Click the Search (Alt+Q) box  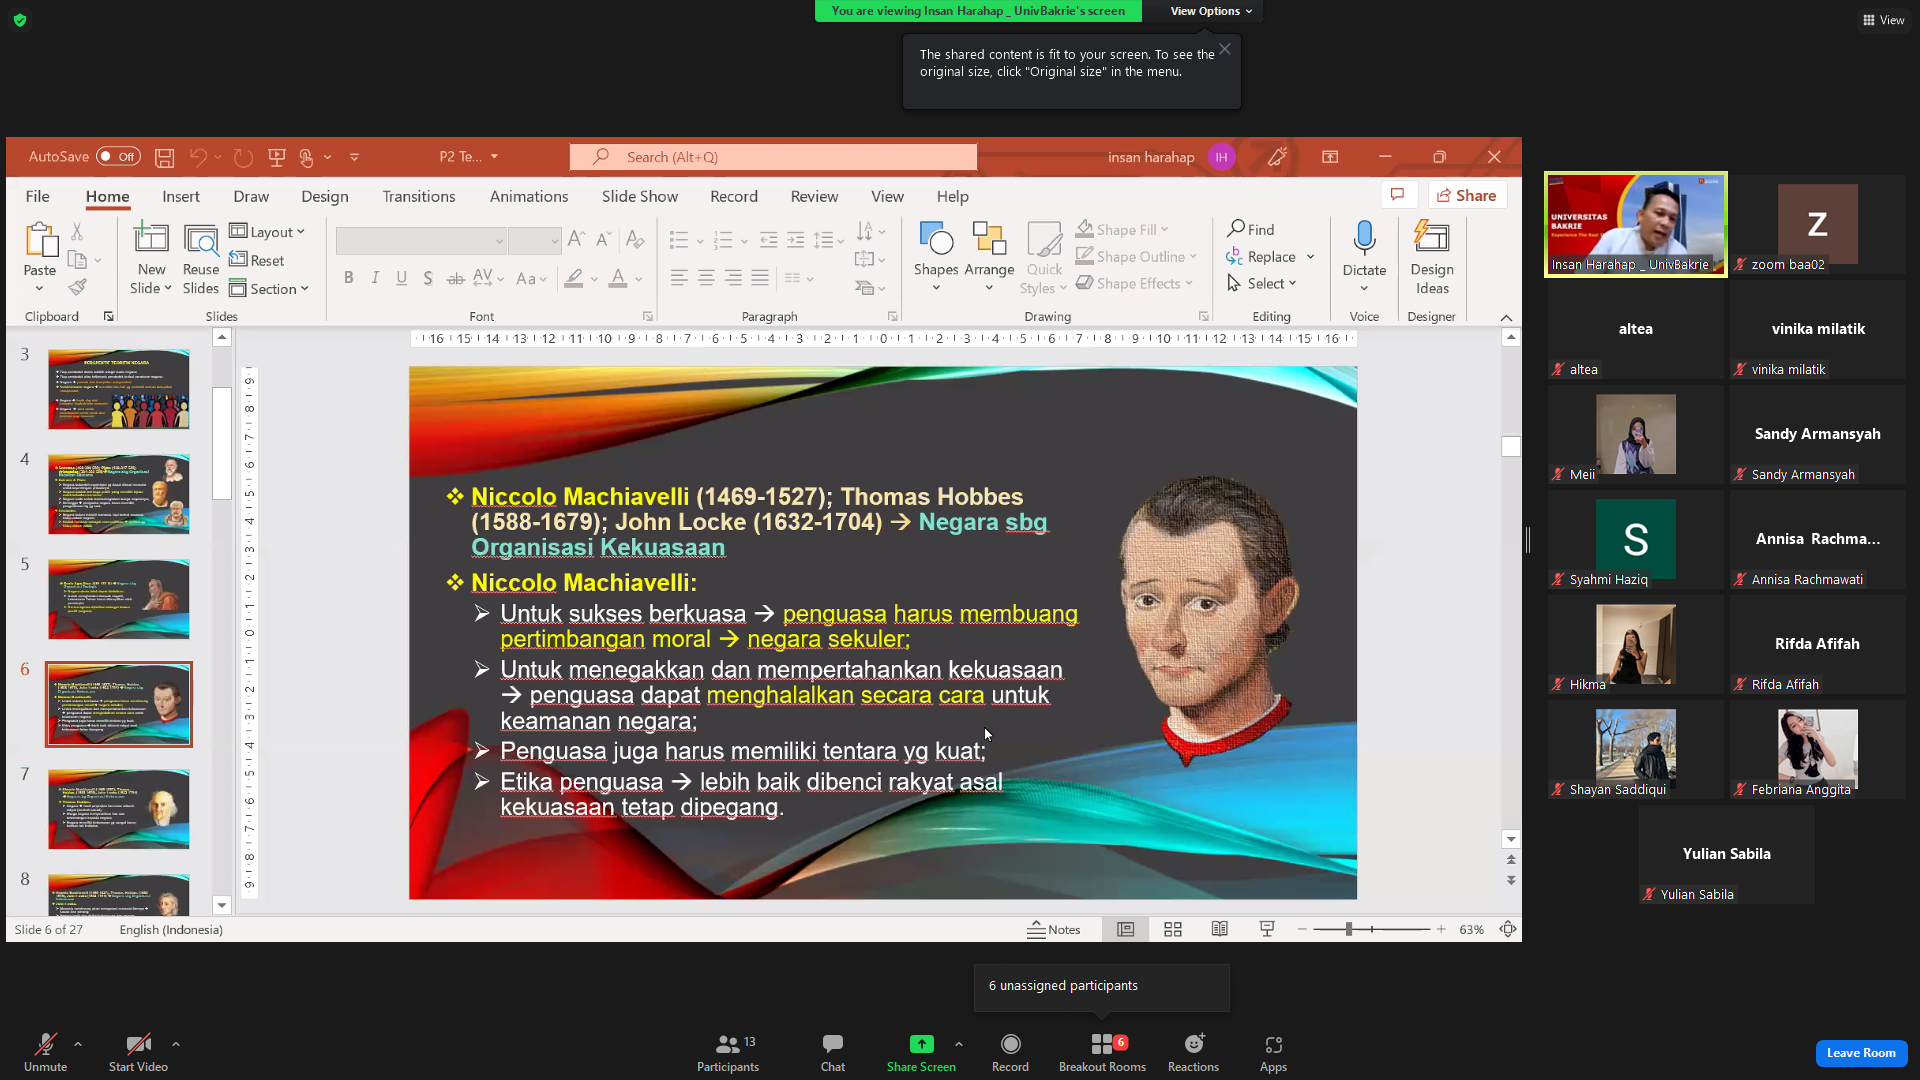(773, 157)
